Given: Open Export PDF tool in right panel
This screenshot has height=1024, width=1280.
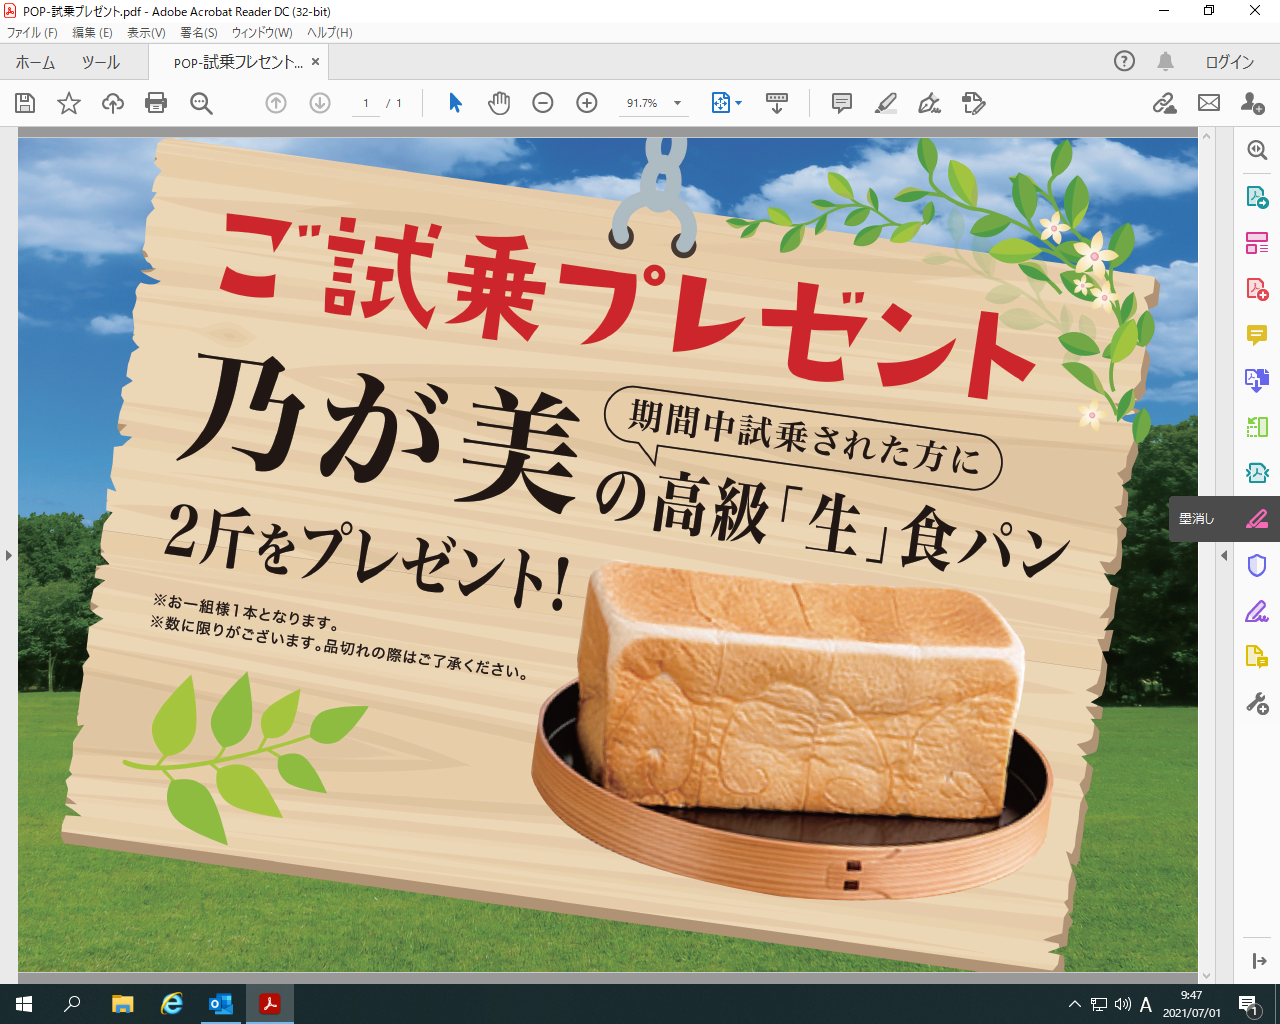Looking at the screenshot, I should (x=1257, y=197).
